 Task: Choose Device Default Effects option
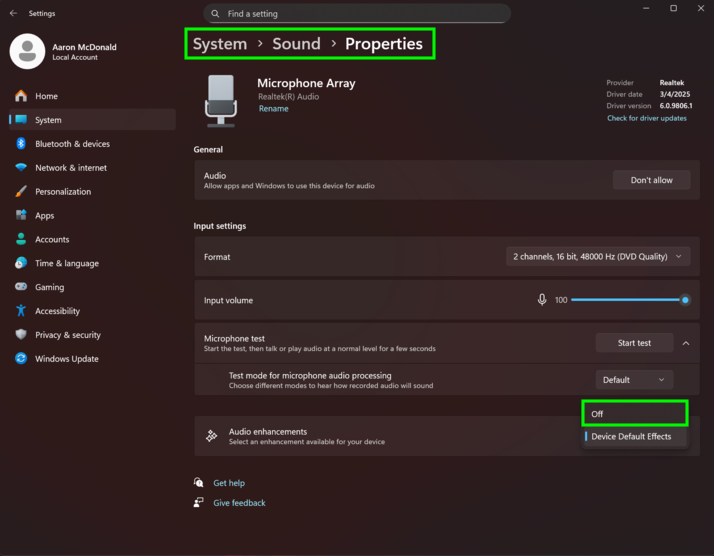point(631,437)
